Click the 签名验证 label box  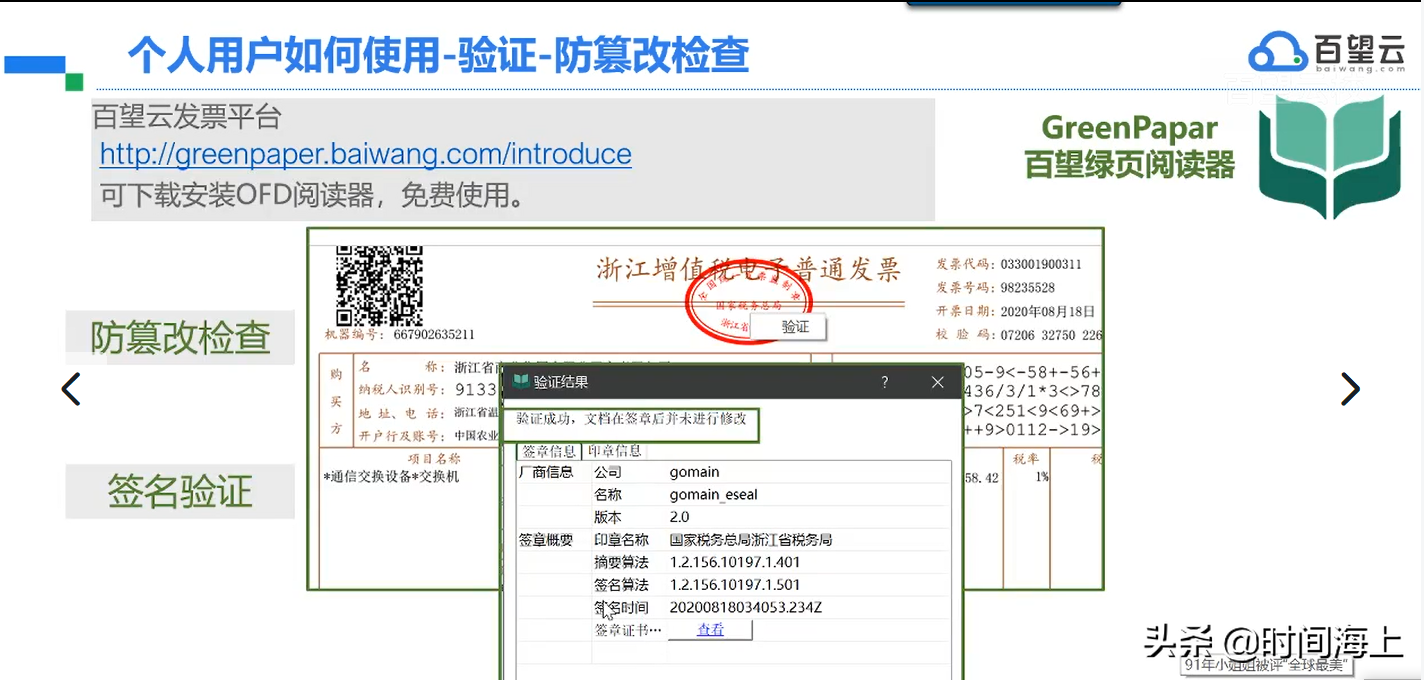pyautogui.click(x=180, y=491)
